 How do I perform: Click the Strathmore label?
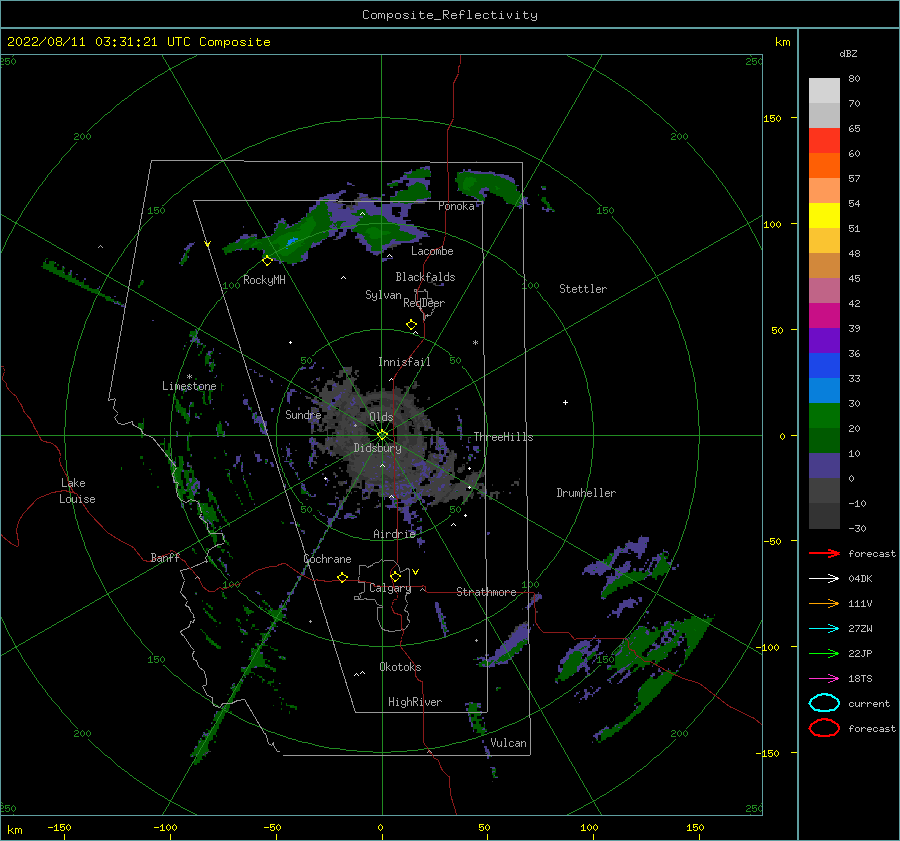tap(486, 592)
